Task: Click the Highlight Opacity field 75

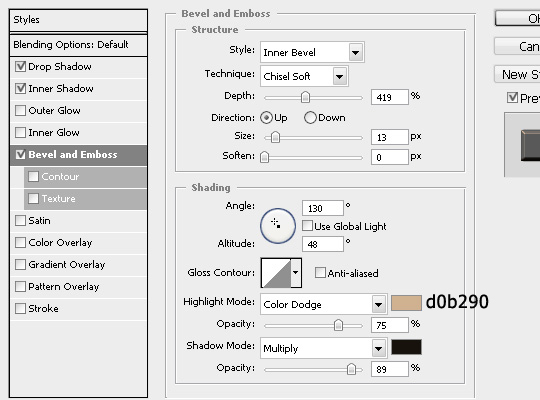Action: (x=390, y=325)
